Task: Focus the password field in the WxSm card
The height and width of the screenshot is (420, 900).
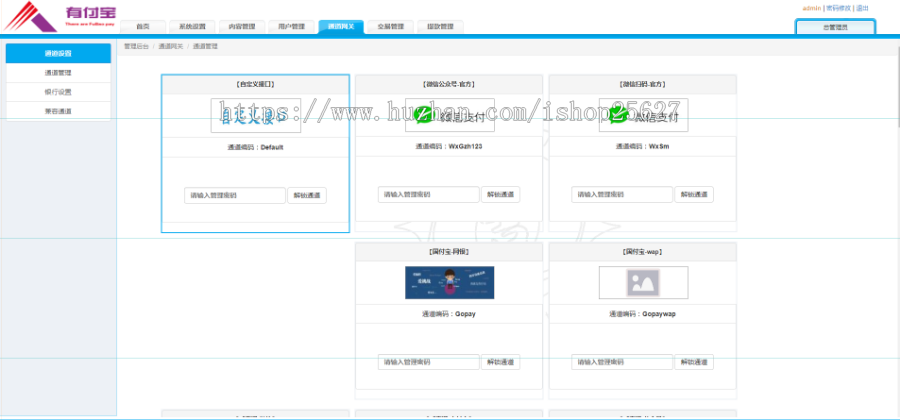Action: click(622, 195)
